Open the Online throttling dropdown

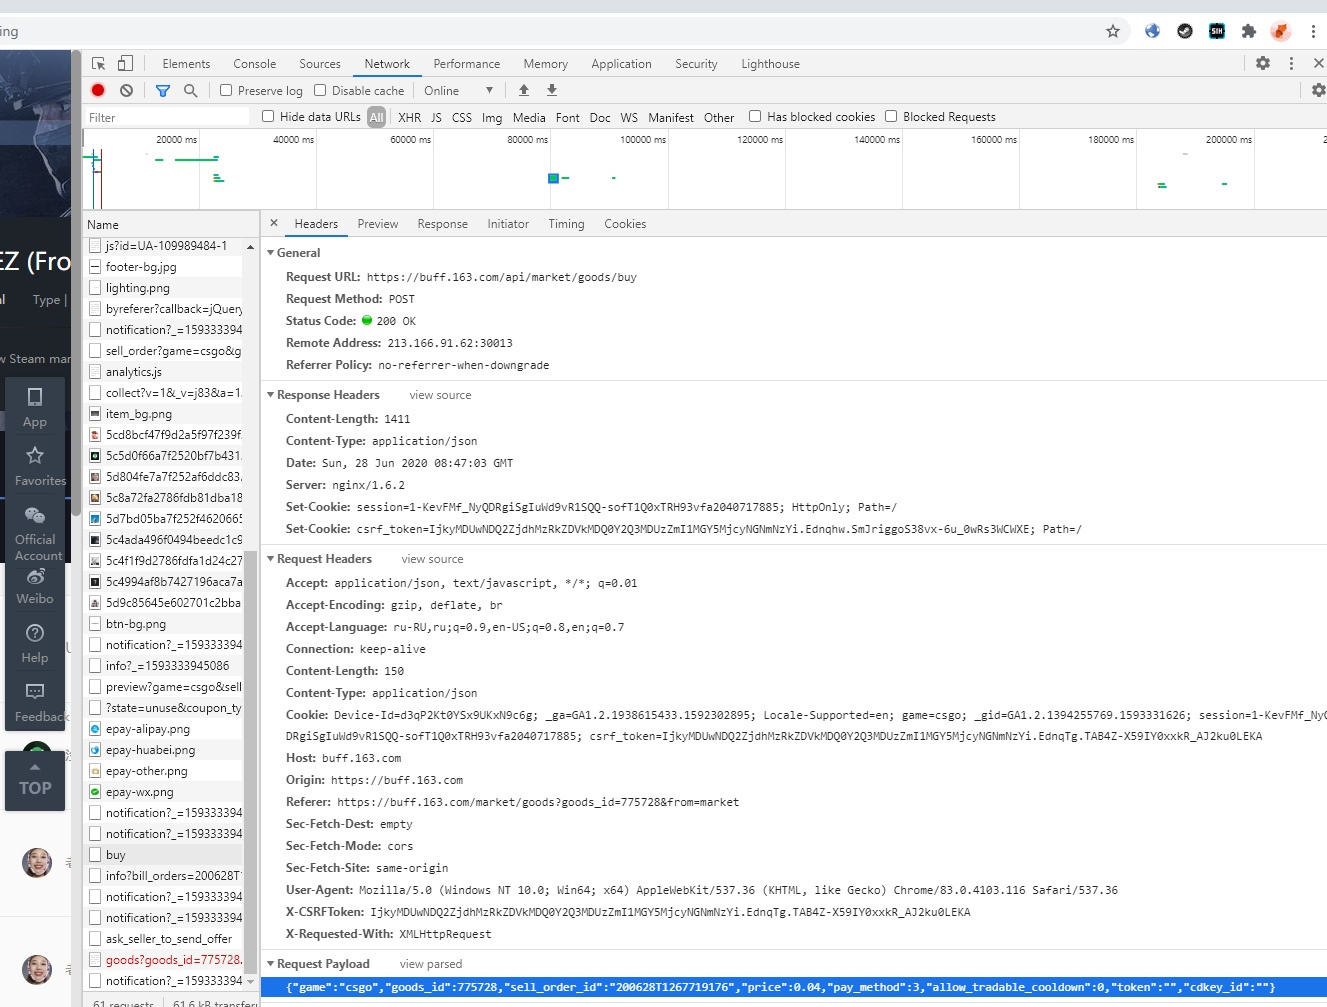click(459, 90)
